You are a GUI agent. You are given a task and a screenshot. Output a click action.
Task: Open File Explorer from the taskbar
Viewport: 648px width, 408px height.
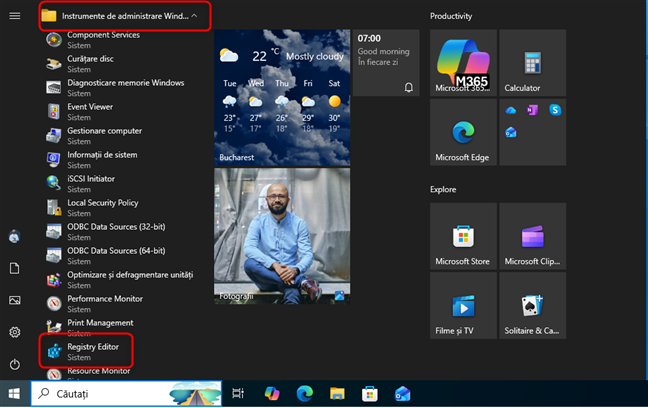click(337, 394)
